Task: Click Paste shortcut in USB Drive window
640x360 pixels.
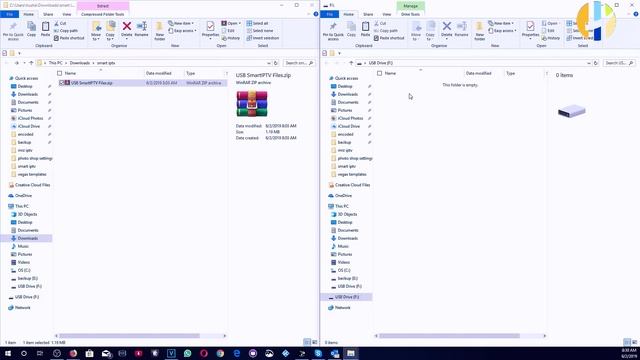Action: click(389, 38)
